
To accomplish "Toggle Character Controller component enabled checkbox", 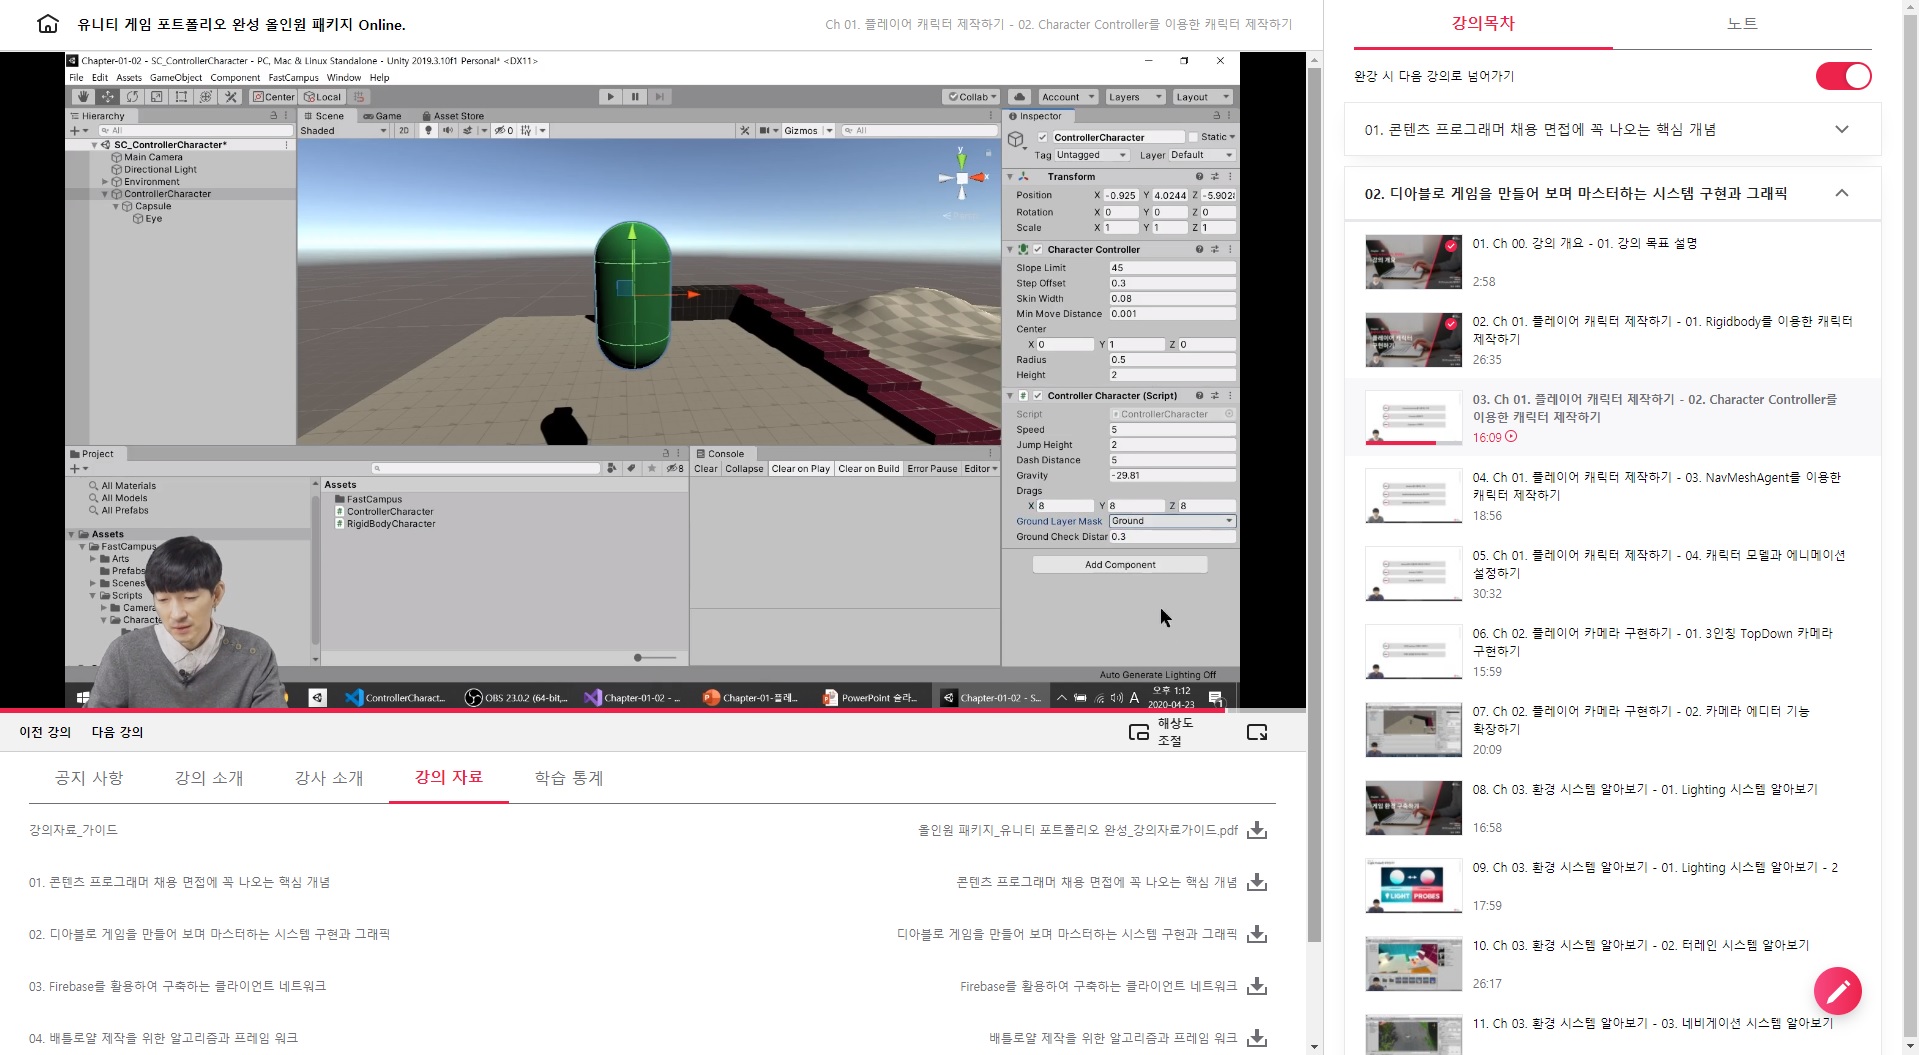I will pyautogui.click(x=1038, y=249).
